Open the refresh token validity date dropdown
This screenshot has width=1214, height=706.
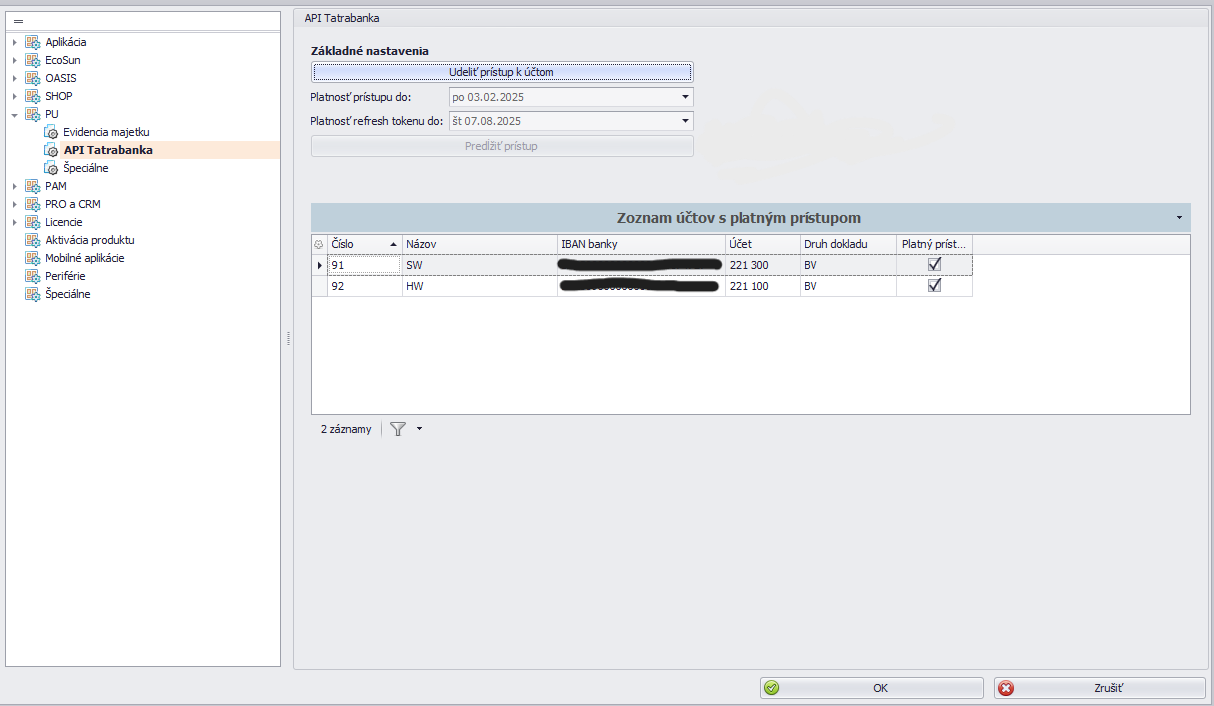click(x=685, y=121)
